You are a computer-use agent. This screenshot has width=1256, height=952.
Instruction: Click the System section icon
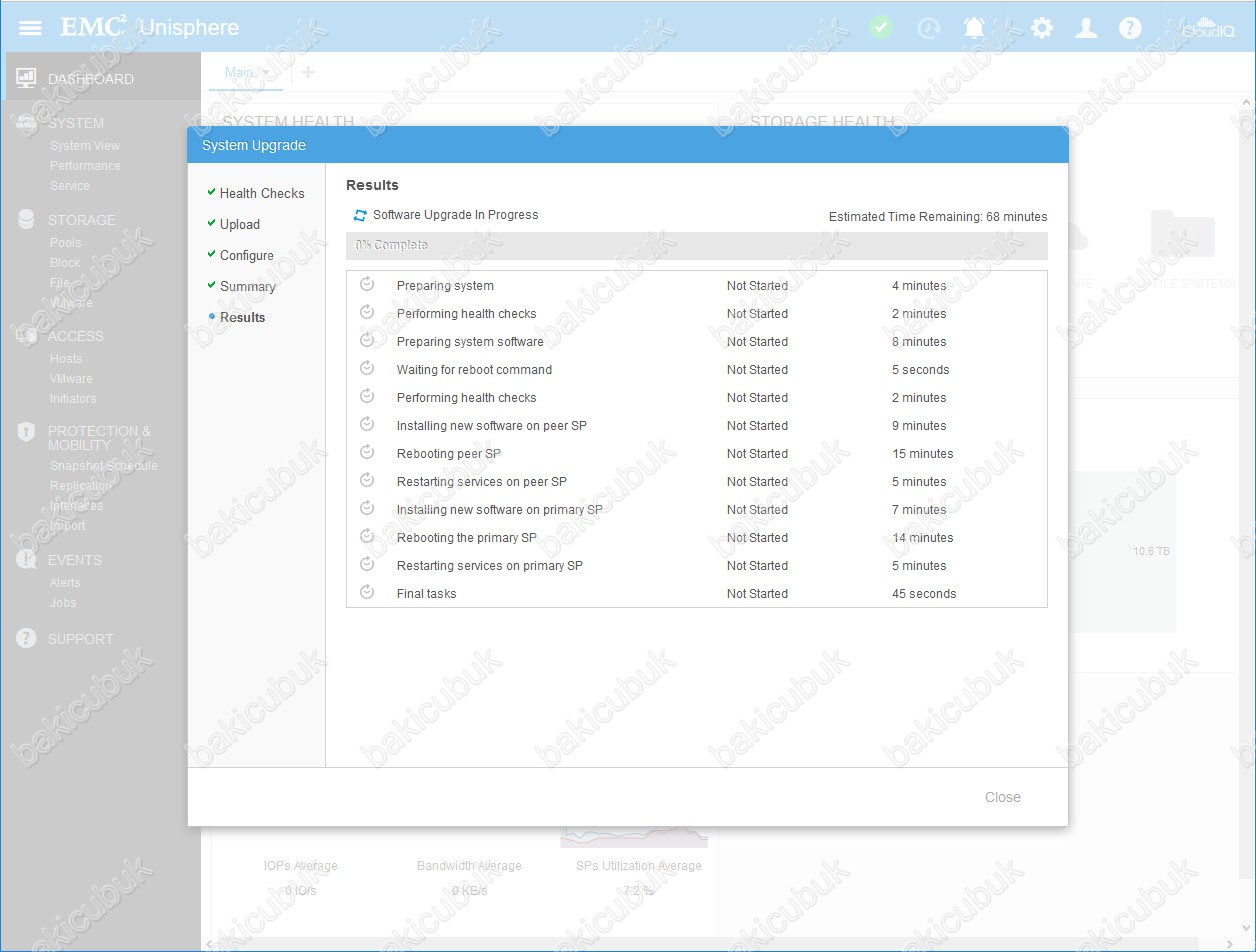point(27,123)
